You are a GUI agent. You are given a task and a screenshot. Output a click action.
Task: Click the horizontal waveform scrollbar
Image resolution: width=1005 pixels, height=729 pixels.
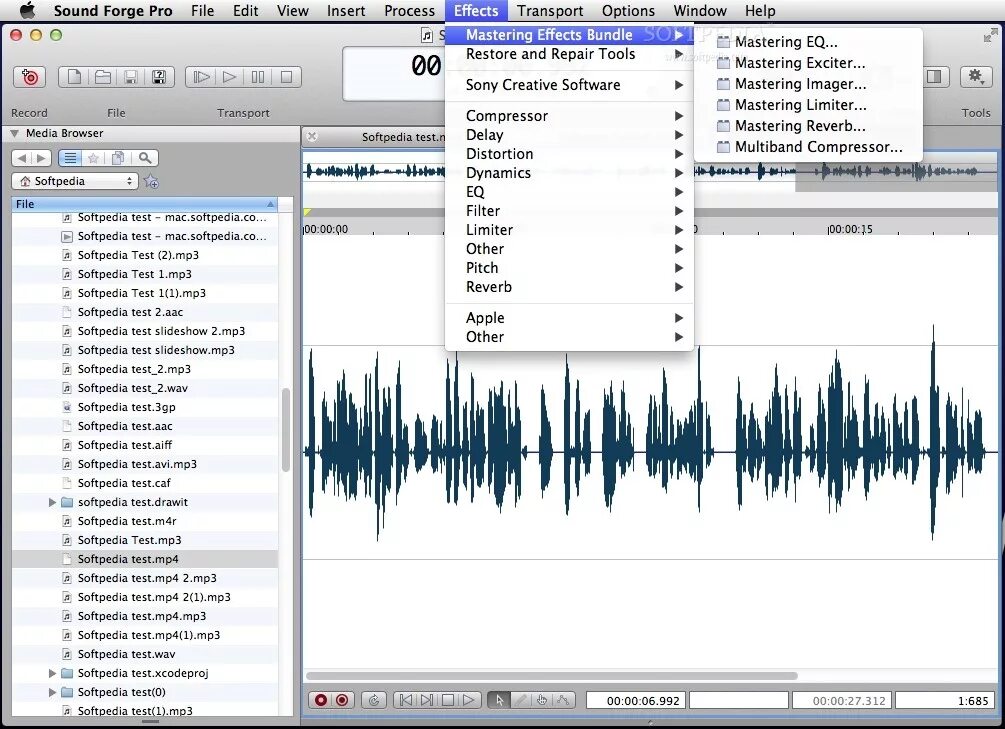(x=552, y=676)
